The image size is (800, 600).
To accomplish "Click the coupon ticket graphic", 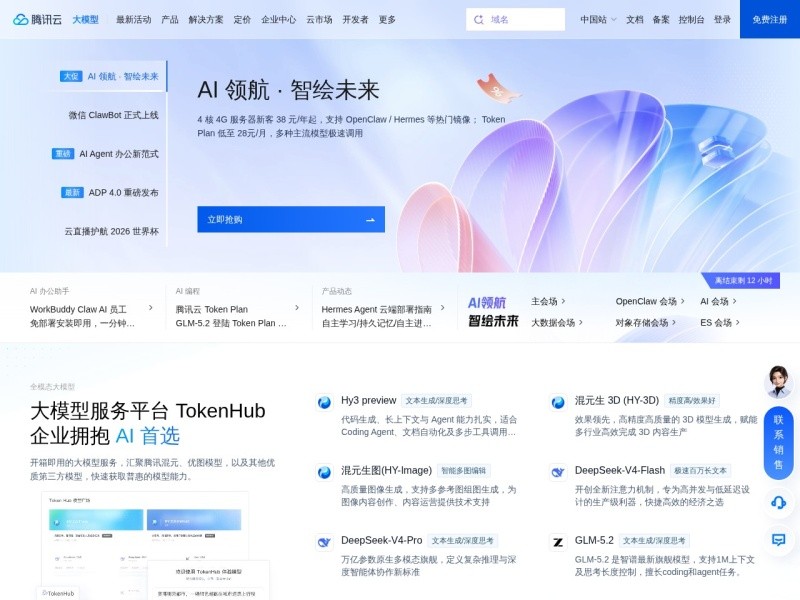I will [x=497, y=90].
